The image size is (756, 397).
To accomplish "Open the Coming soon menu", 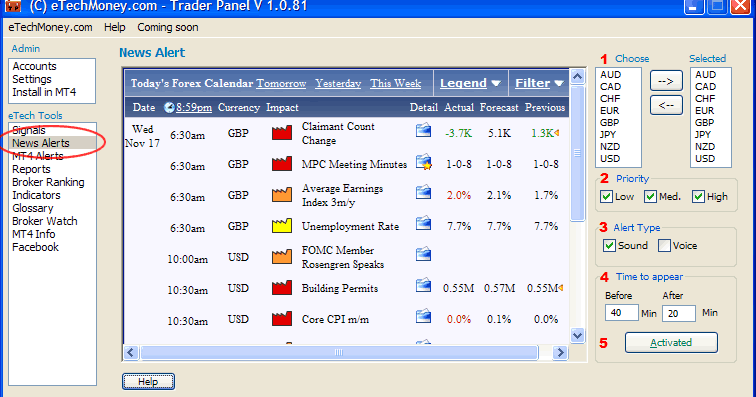I will coord(168,27).
